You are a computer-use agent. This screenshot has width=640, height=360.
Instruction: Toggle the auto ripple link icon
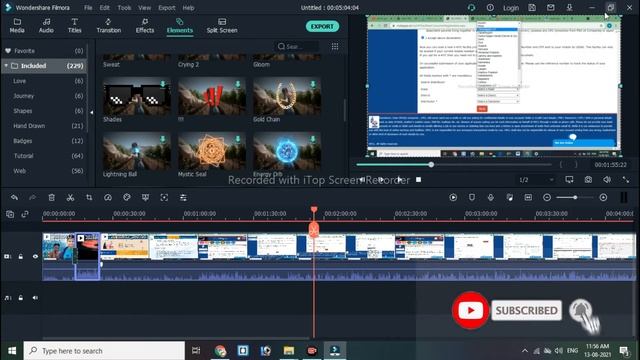(25, 214)
